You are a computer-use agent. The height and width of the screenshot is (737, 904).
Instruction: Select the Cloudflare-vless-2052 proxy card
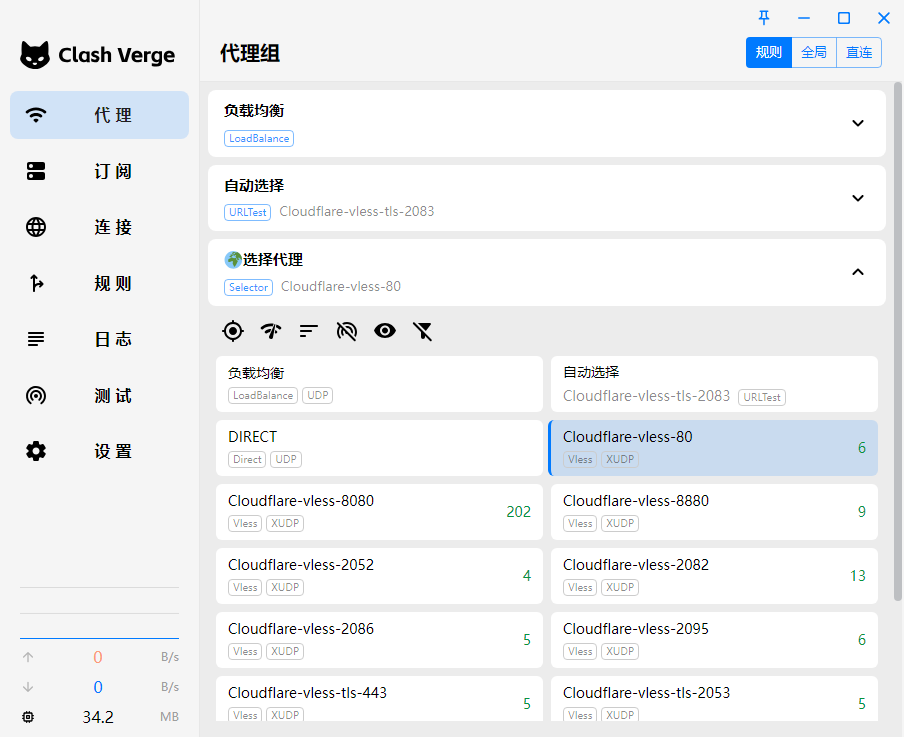pos(379,576)
